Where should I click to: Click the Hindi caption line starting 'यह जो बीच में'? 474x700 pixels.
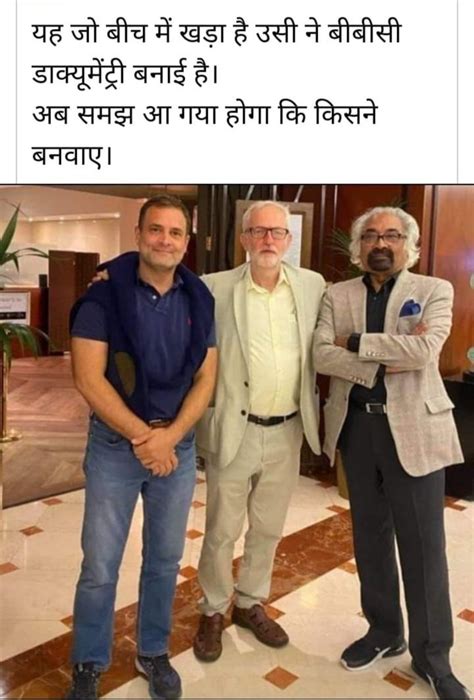point(217,34)
